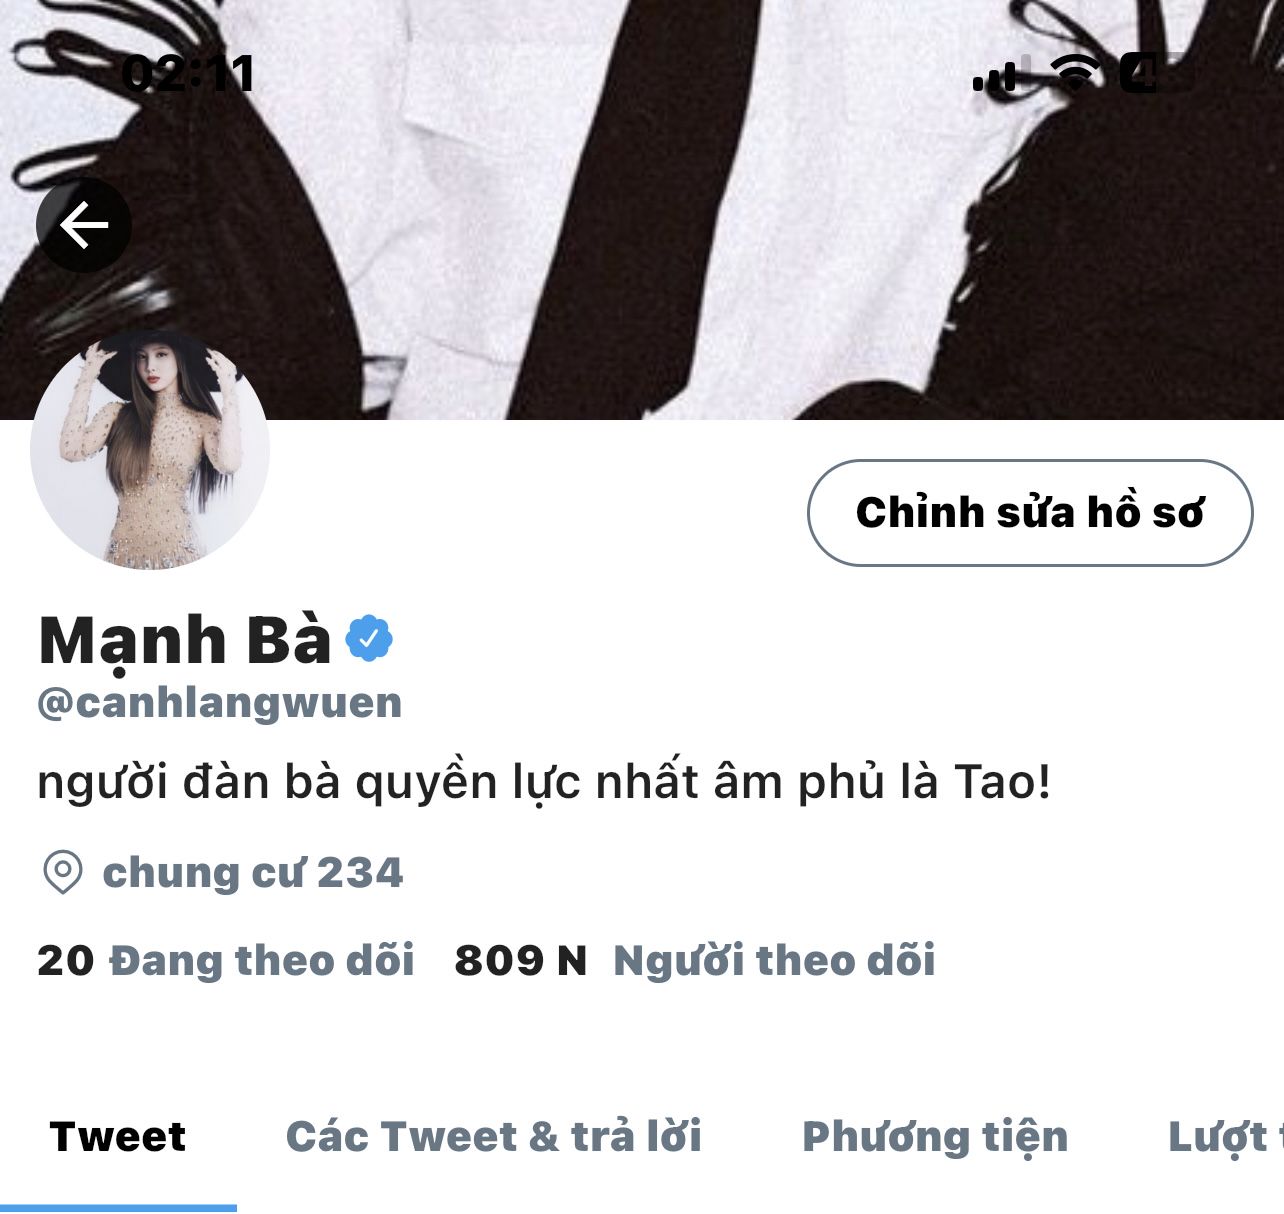1284x1214 pixels.
Task: Tap the location pin icon
Action: pos(63,872)
